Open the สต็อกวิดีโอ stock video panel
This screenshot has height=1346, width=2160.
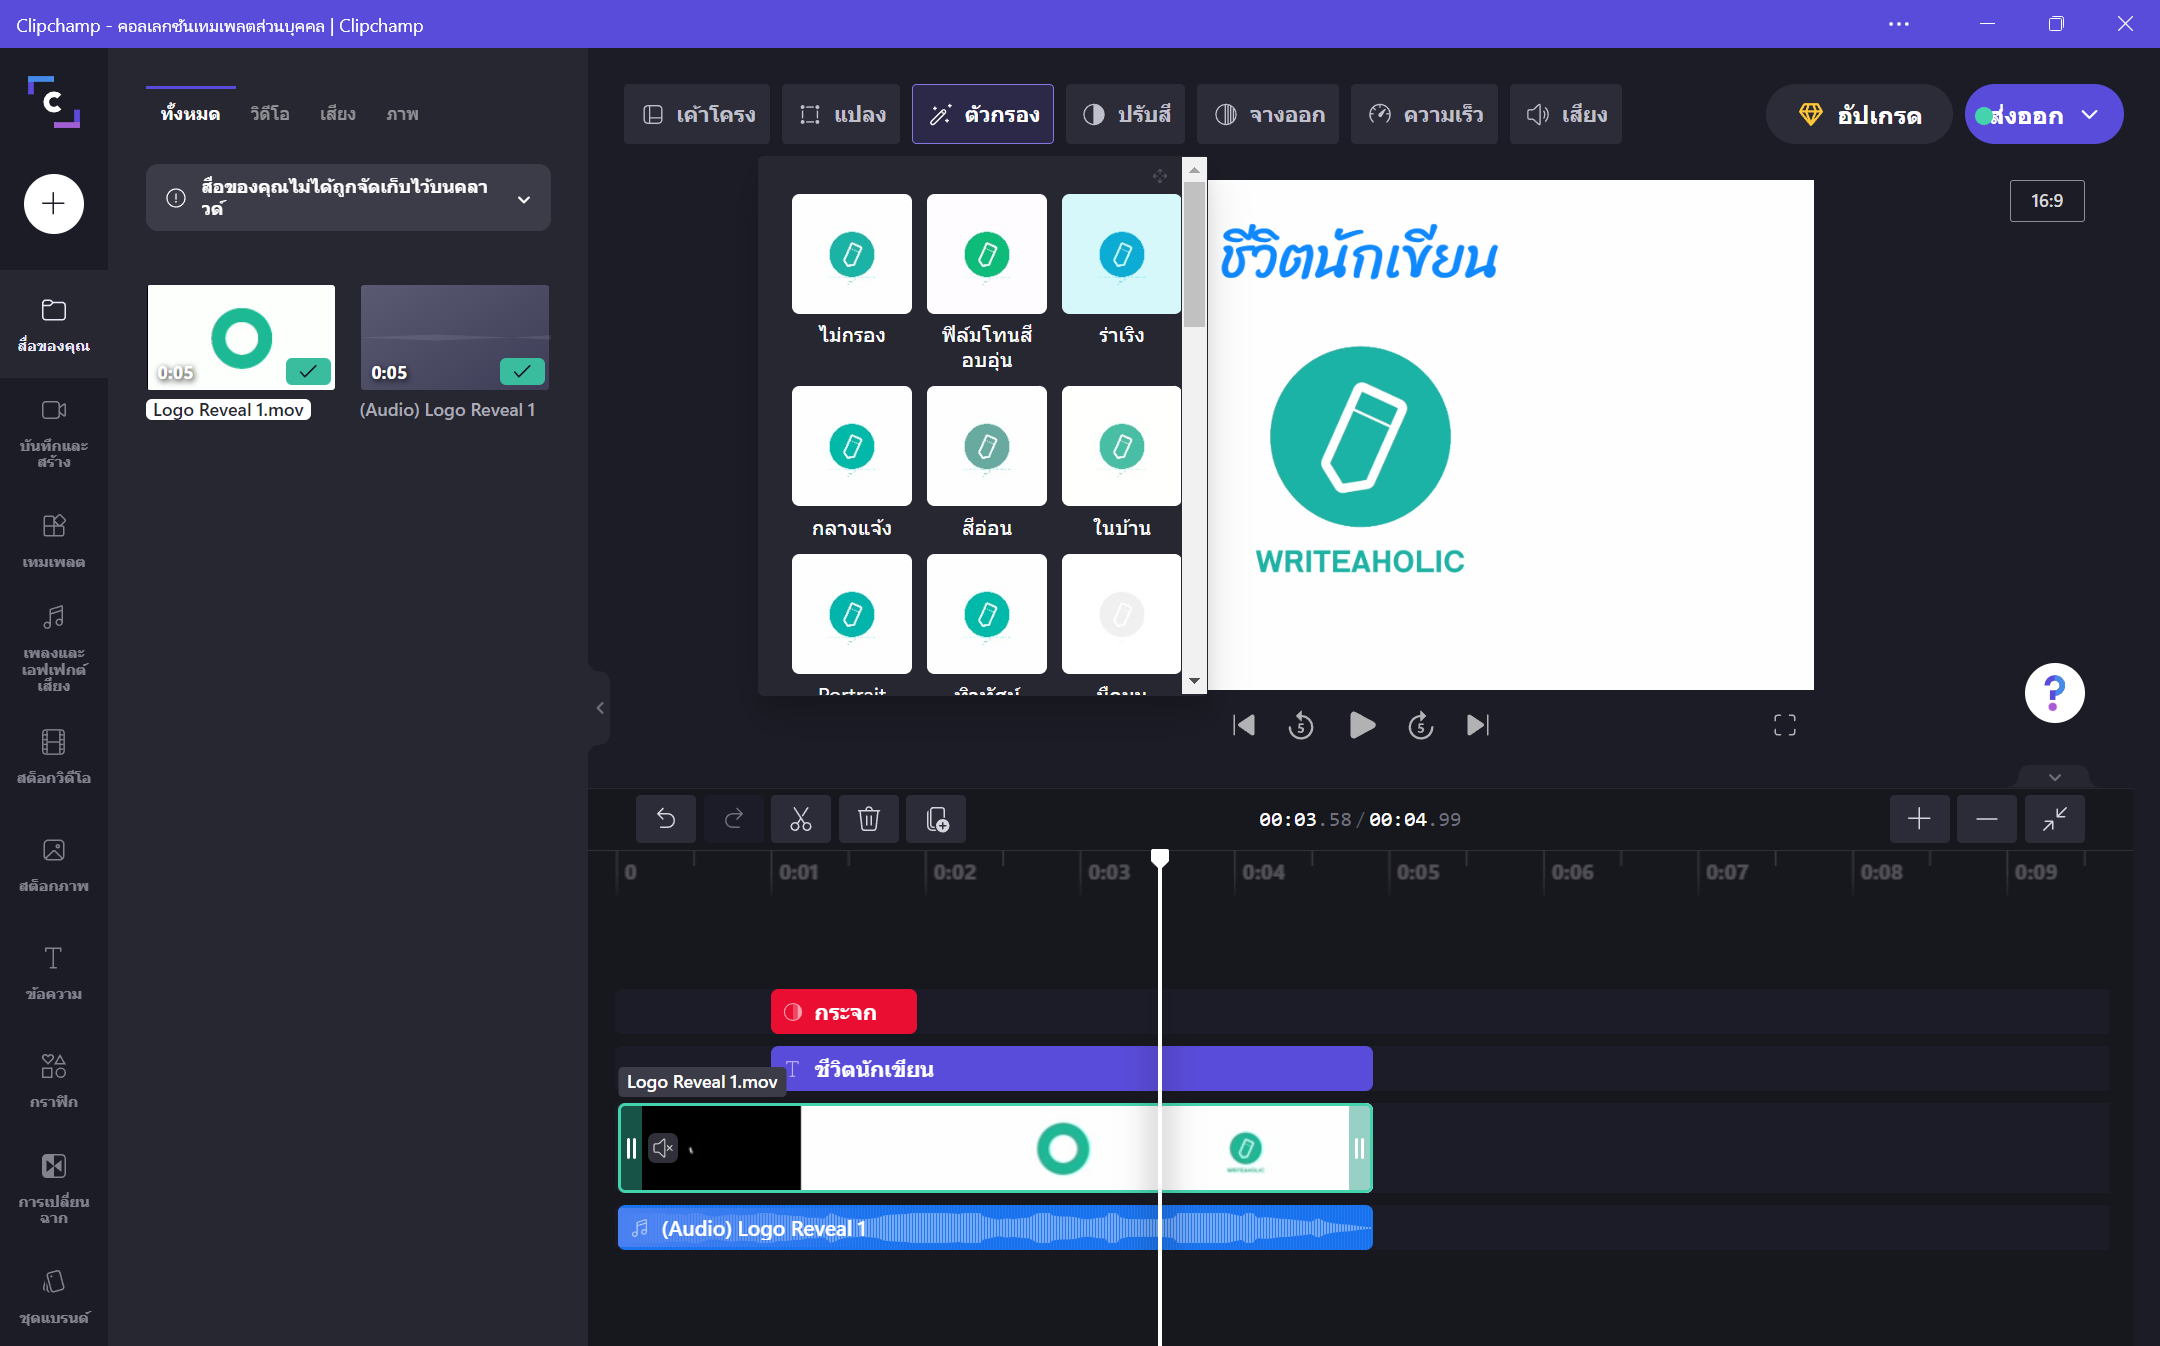[x=54, y=756]
